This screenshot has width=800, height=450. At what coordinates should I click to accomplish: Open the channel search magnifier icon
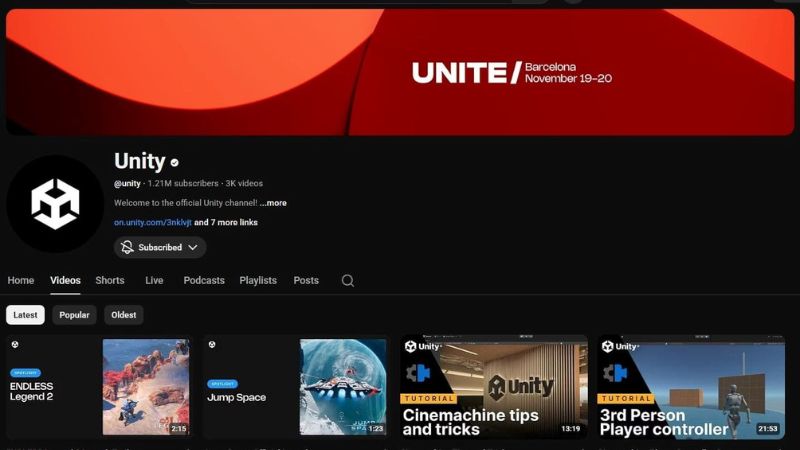click(347, 281)
